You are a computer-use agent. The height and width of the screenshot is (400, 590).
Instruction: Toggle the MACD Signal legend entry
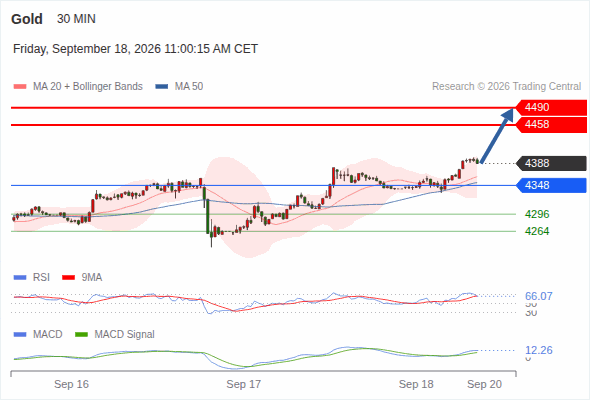[115, 334]
